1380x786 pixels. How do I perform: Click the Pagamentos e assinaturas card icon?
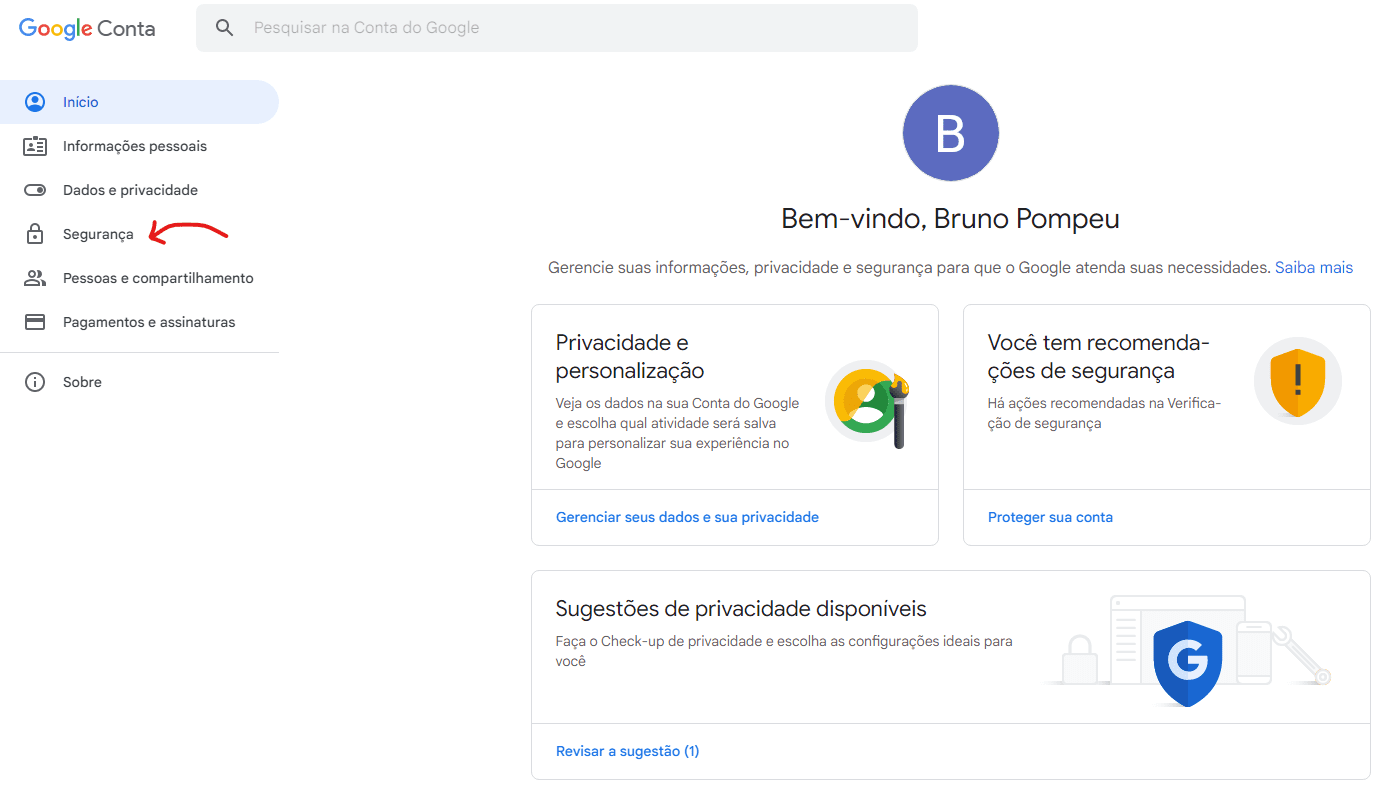click(x=35, y=322)
